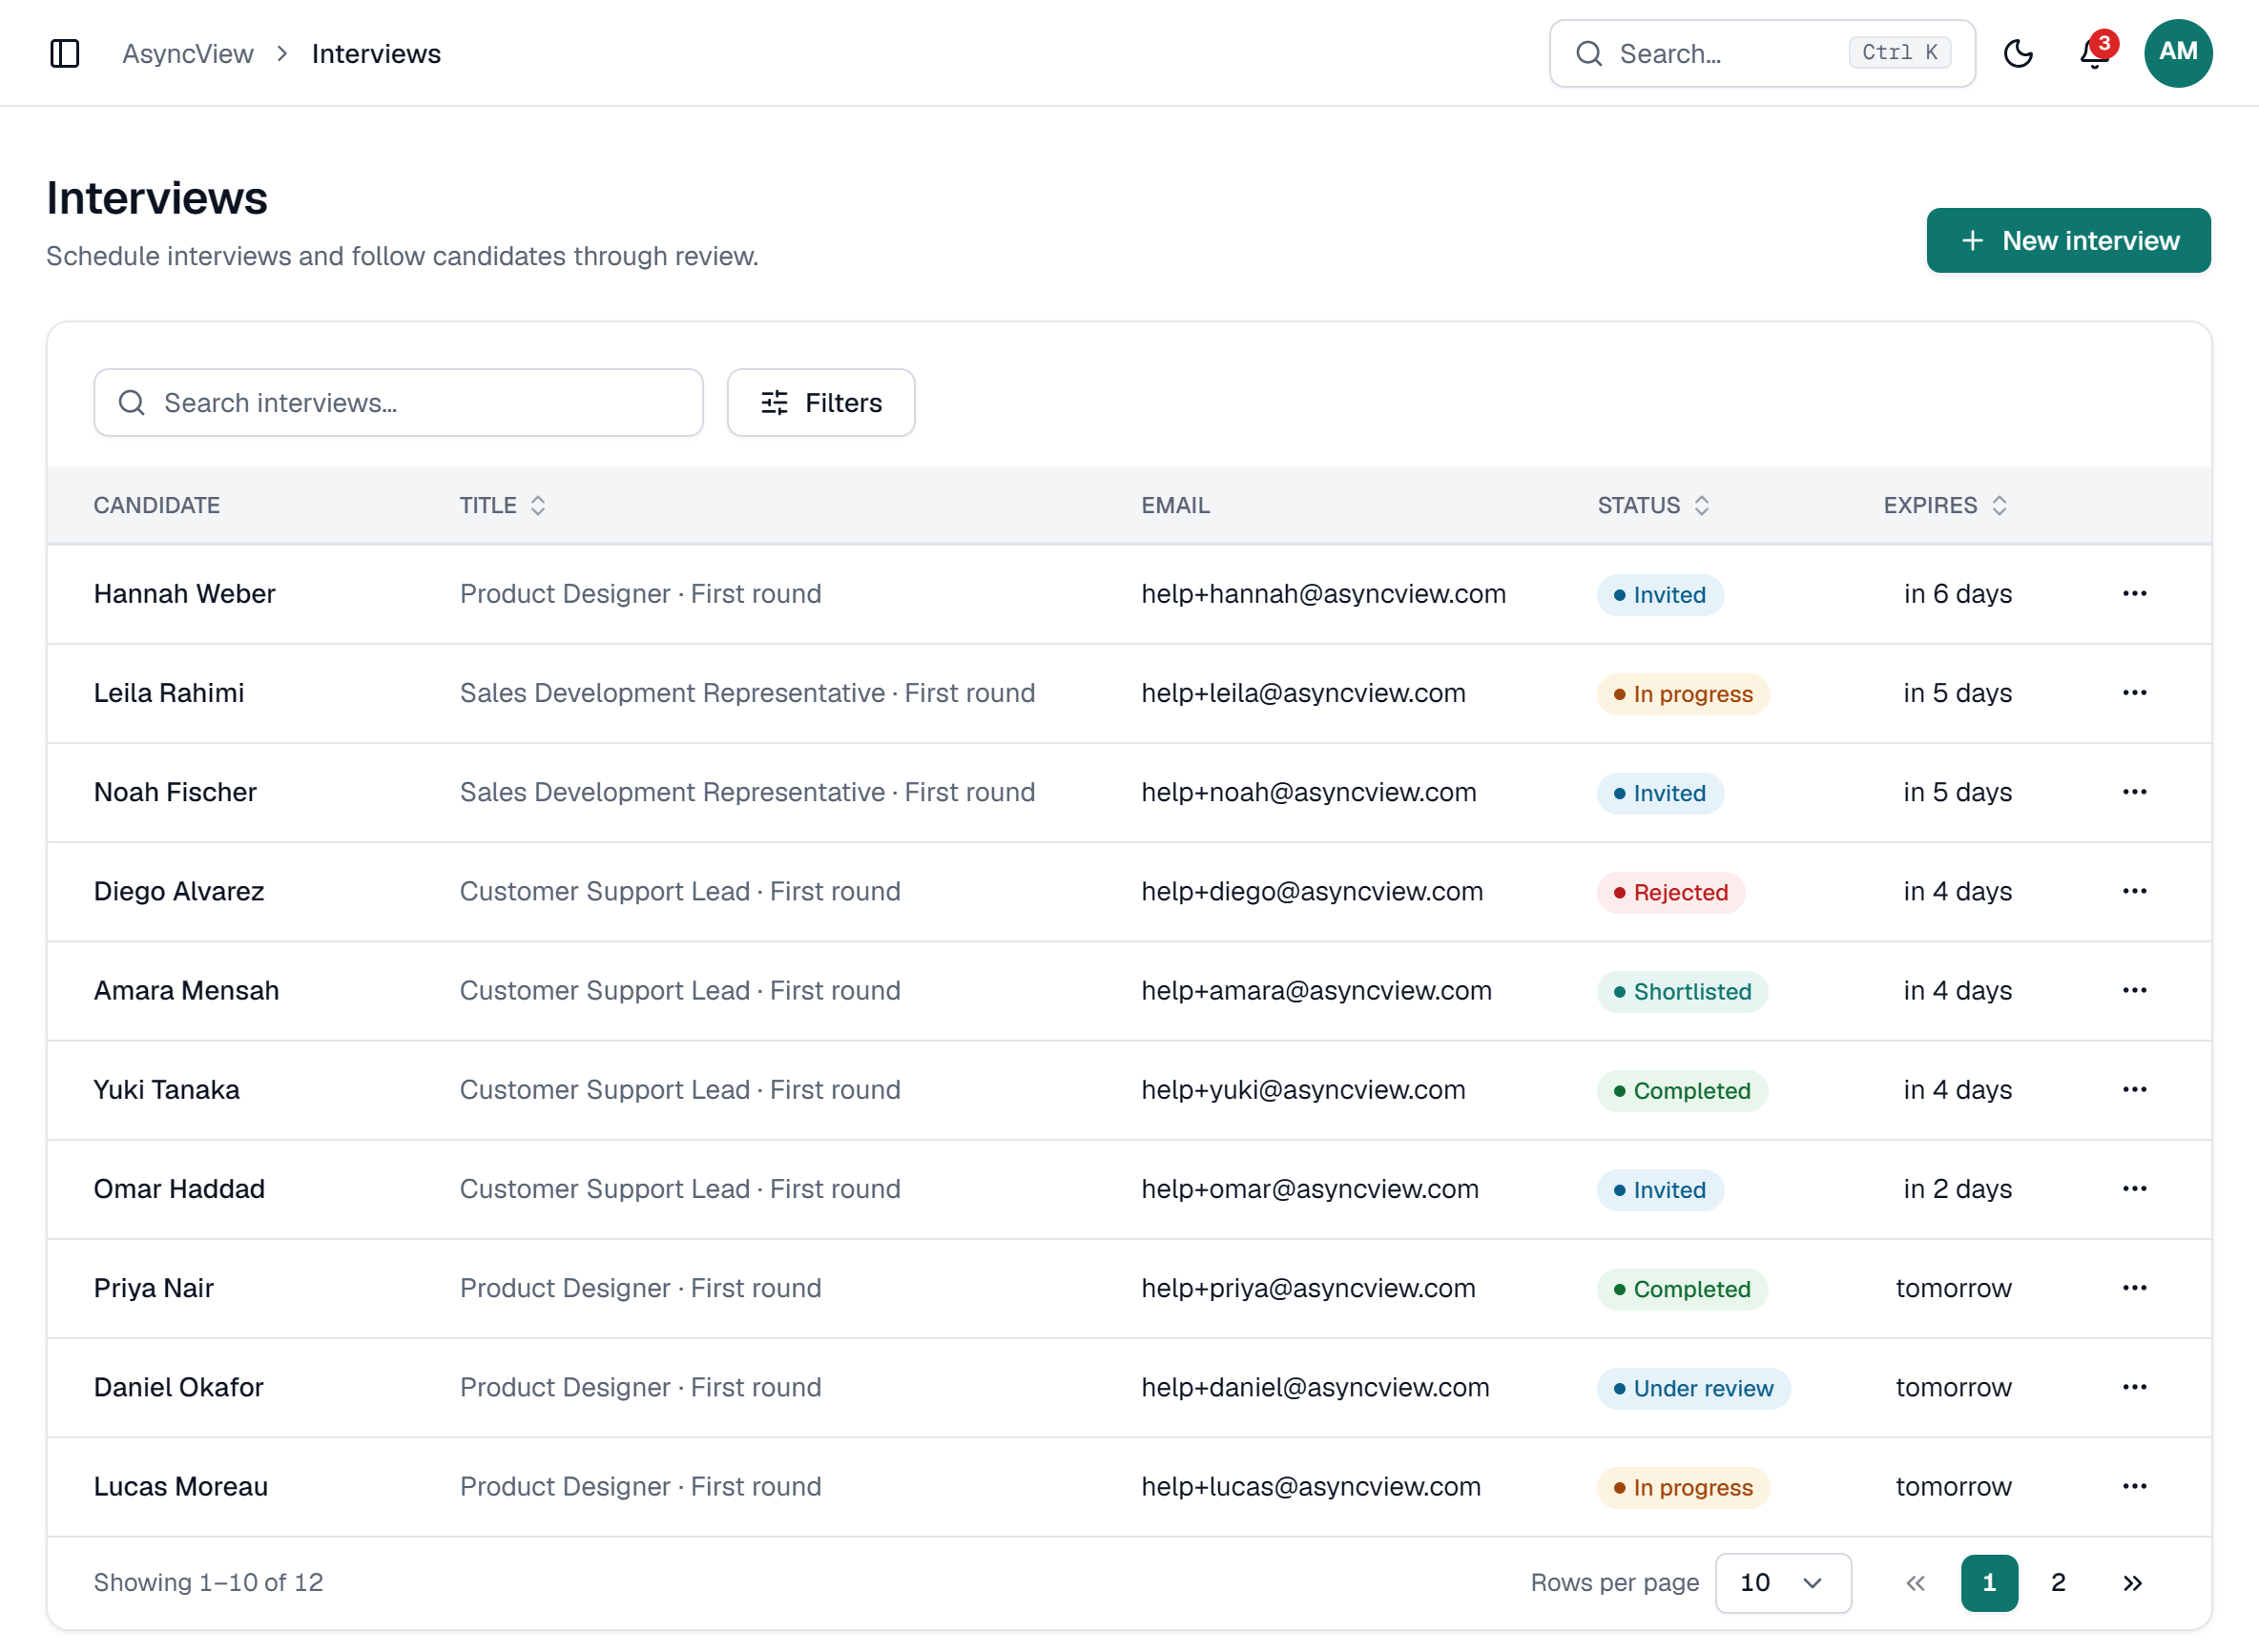Open row actions for Yuki Tanaka
This screenshot has width=2259, height=1652.
click(2134, 1089)
